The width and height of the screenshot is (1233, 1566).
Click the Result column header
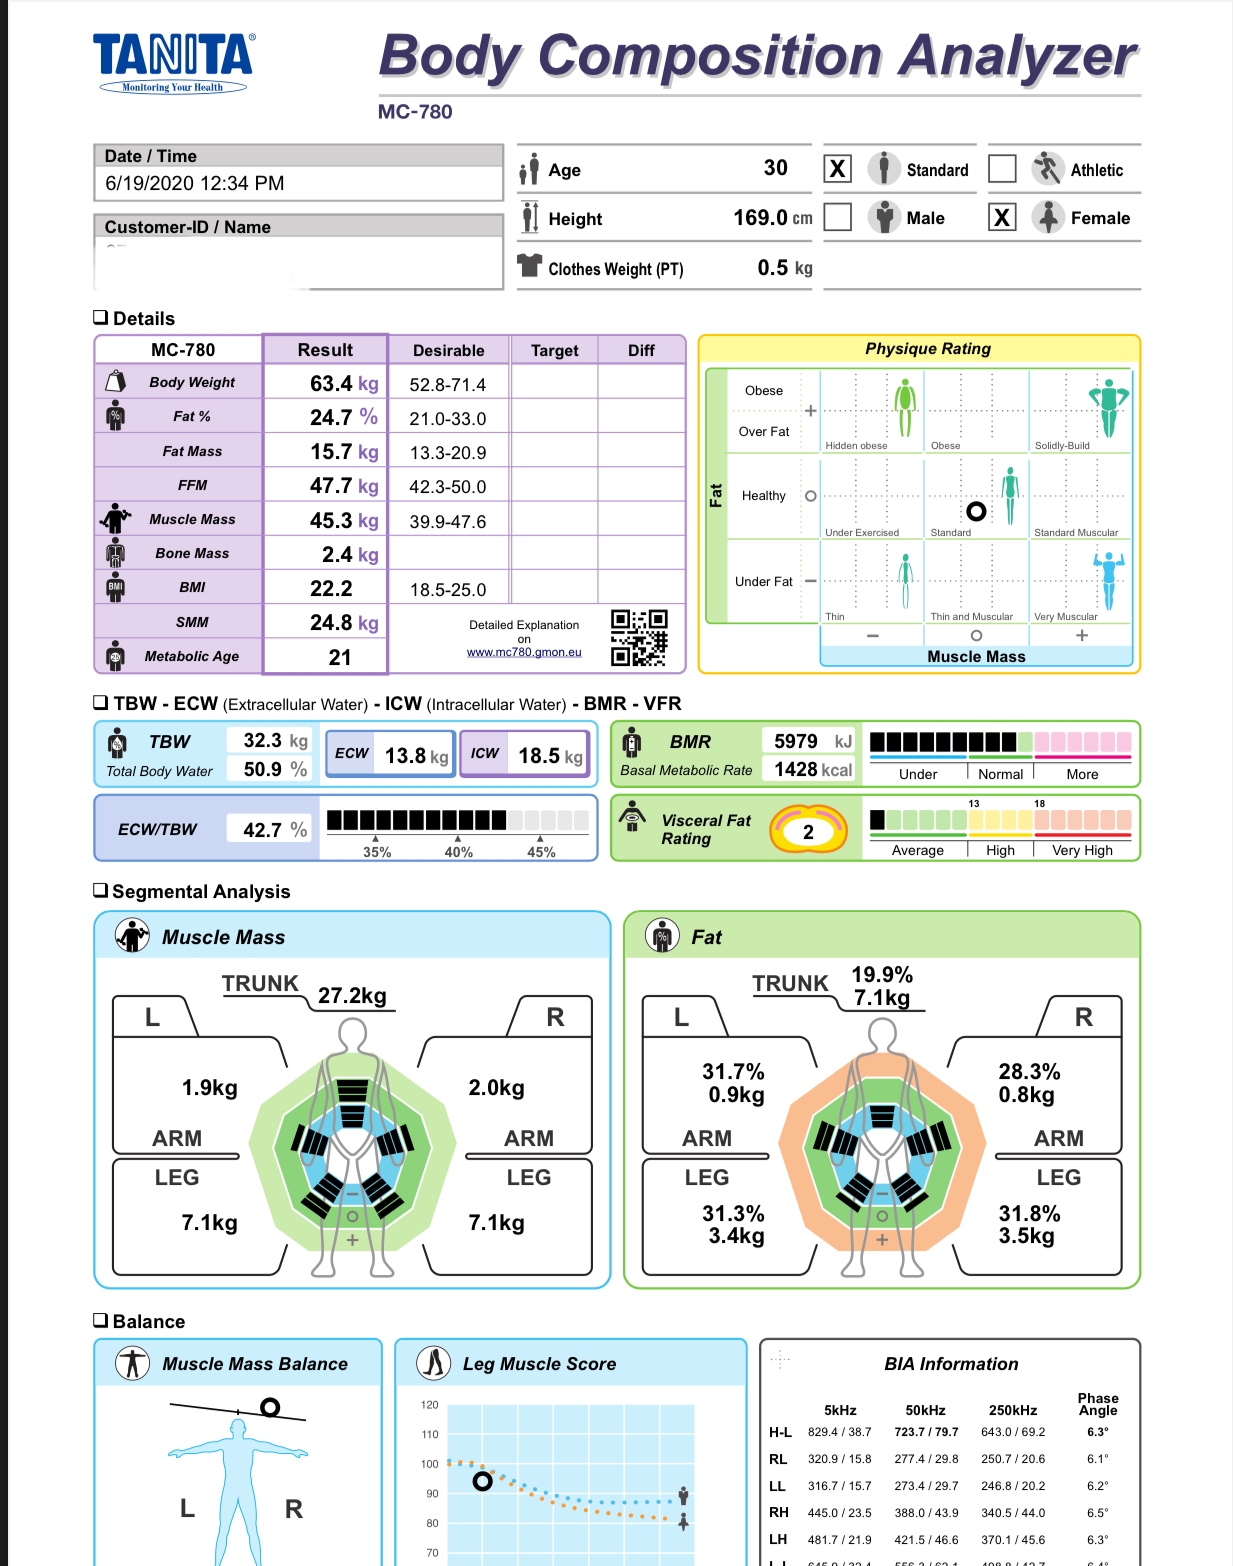pos(325,350)
